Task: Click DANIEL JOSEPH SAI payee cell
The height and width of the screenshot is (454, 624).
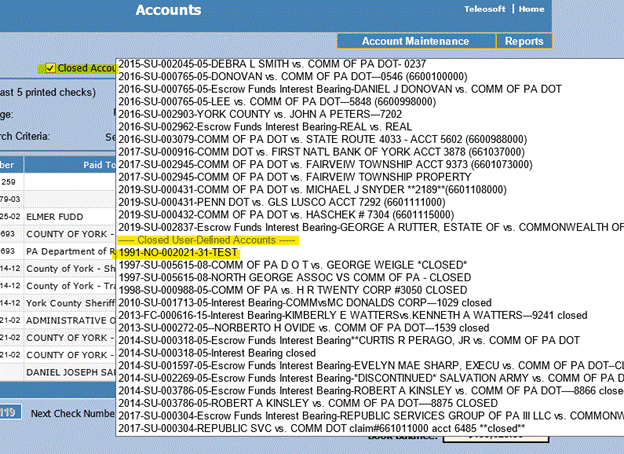Action: 70,372
